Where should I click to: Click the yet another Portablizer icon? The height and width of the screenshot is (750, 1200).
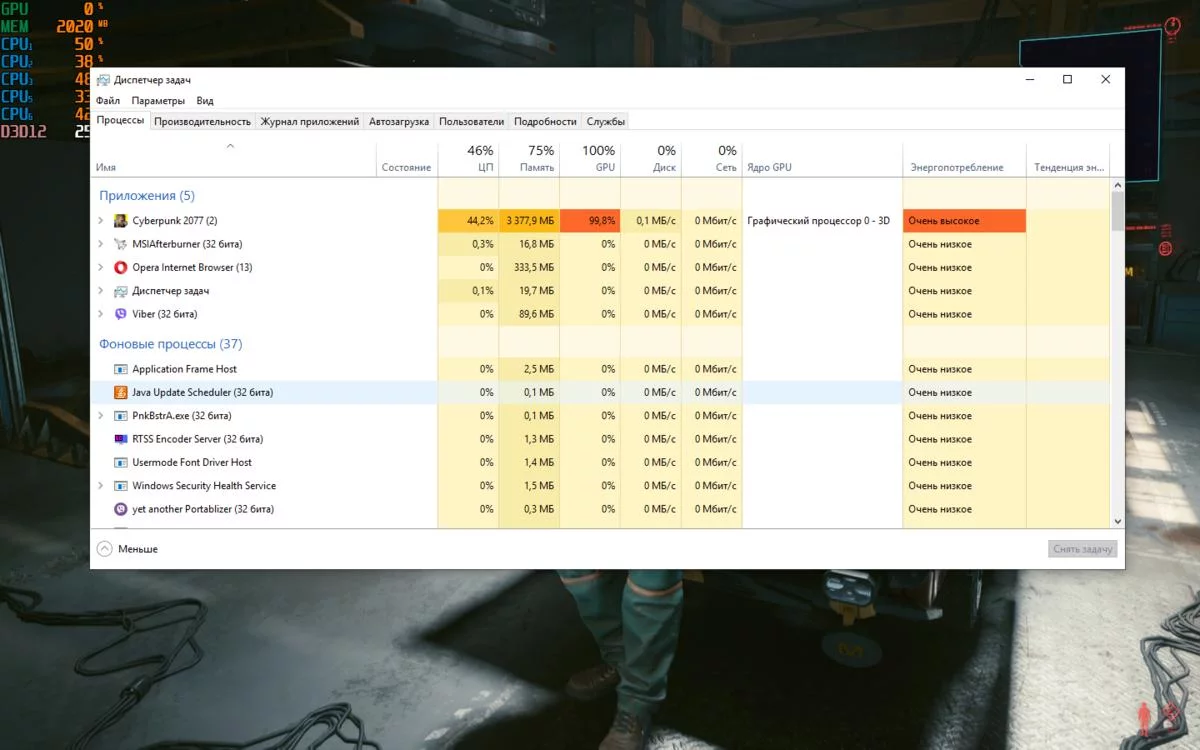(x=121, y=509)
